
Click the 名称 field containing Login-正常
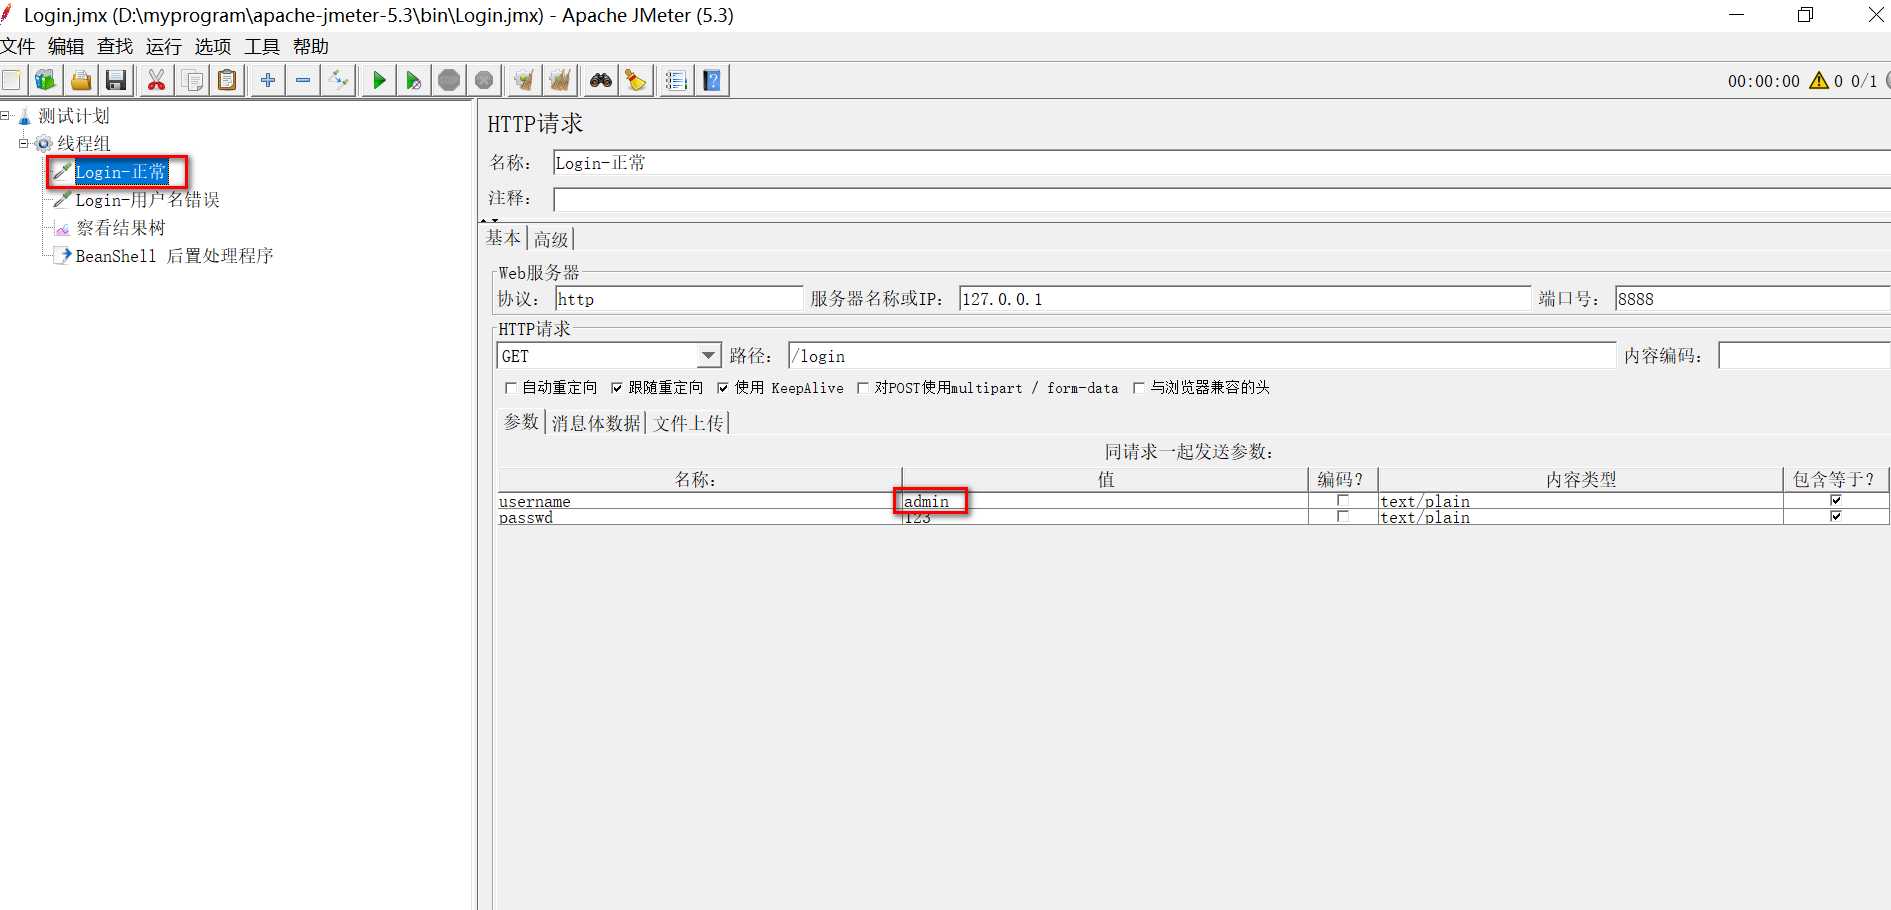tap(1221, 163)
